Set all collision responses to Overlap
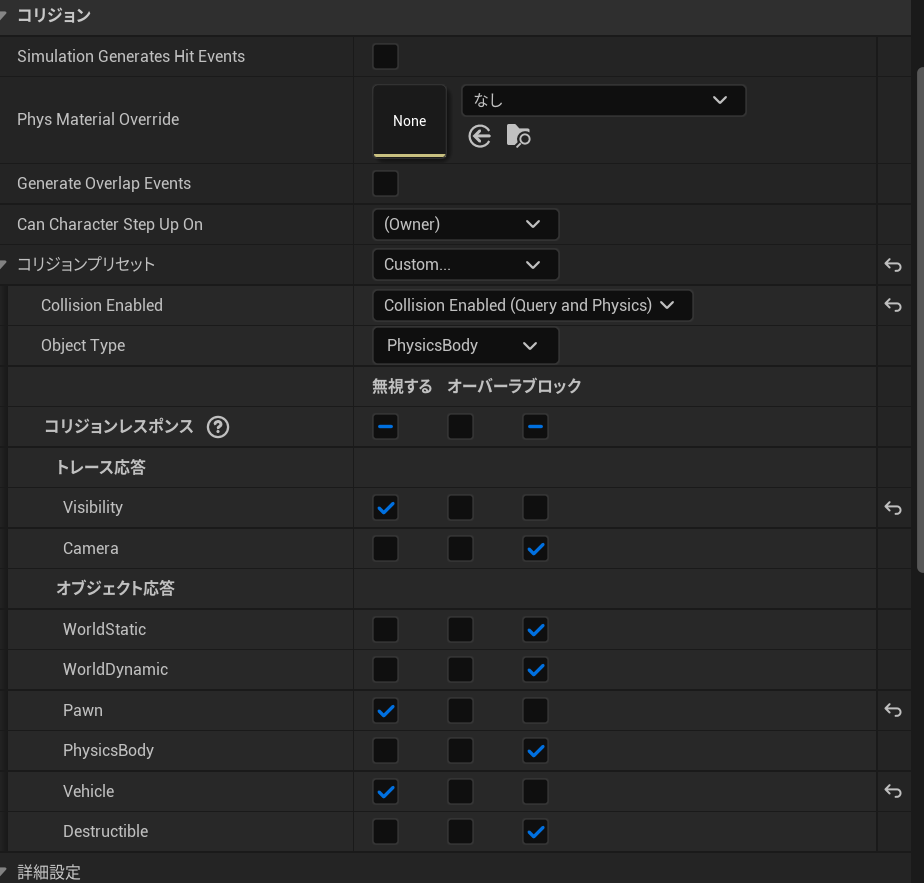 pos(460,427)
